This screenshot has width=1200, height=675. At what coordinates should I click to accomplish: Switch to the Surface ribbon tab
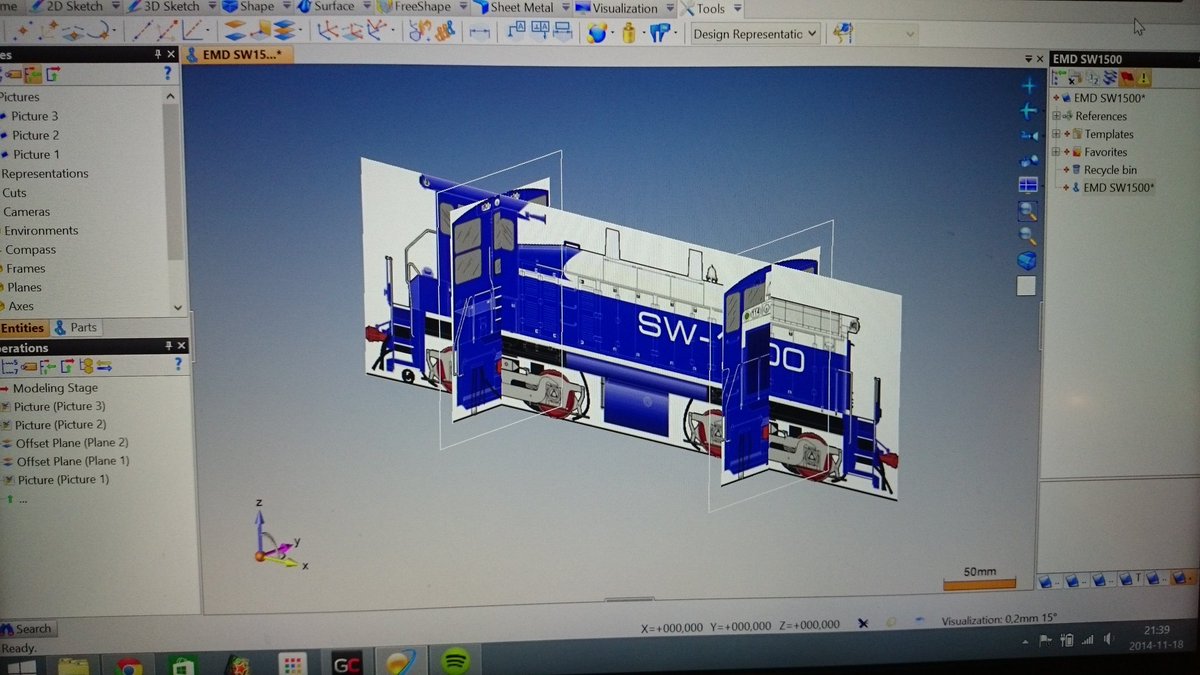pos(333,7)
